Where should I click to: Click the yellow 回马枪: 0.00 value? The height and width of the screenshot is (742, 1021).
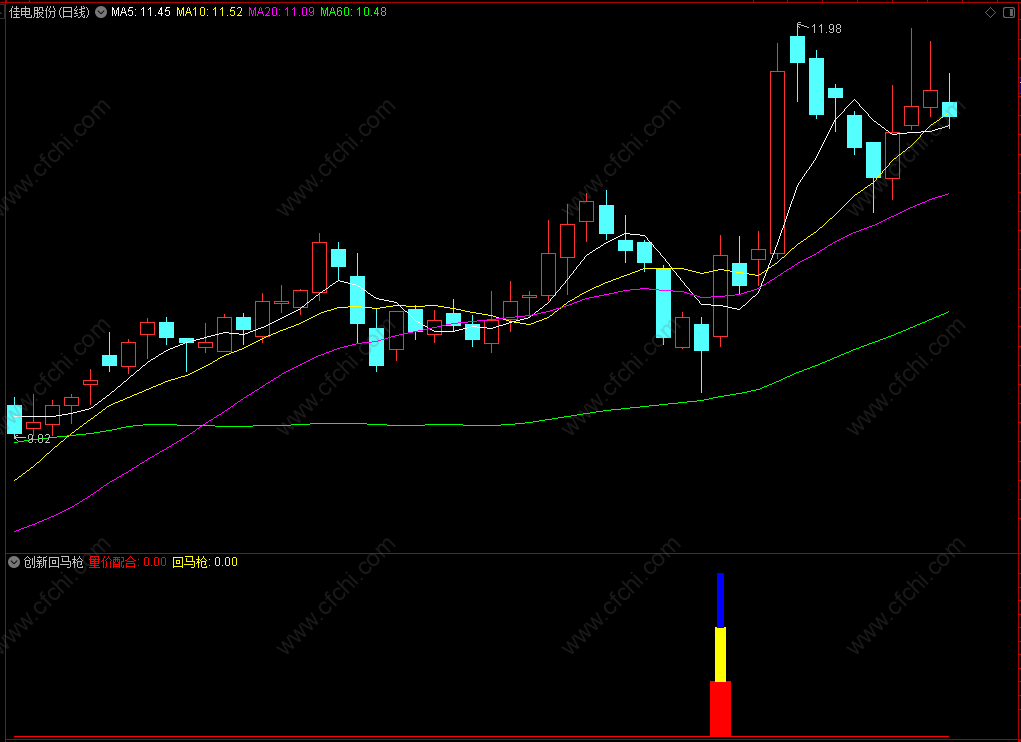[205, 562]
